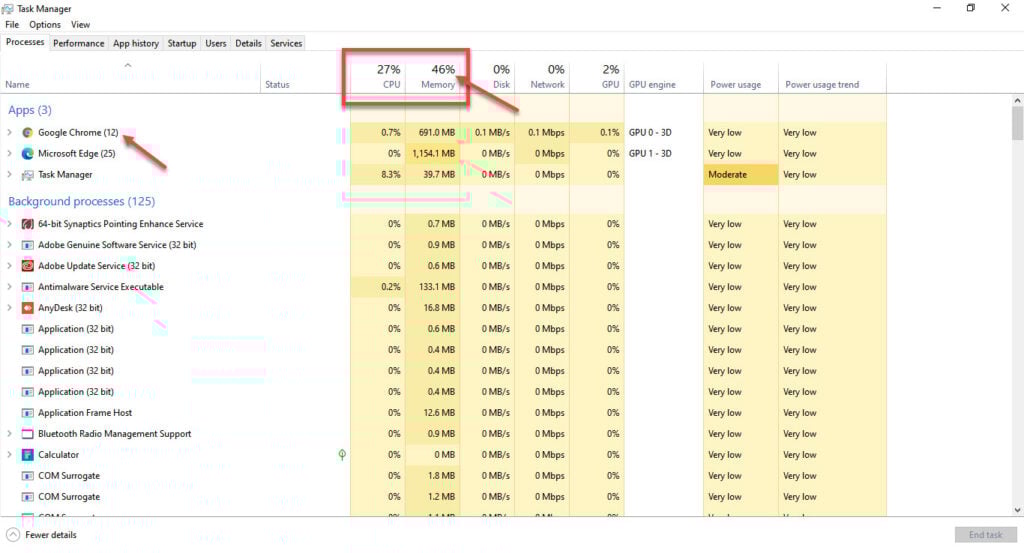Click the GPU 0 - 3D engine cell
This screenshot has width=1024, height=553.
point(664,133)
